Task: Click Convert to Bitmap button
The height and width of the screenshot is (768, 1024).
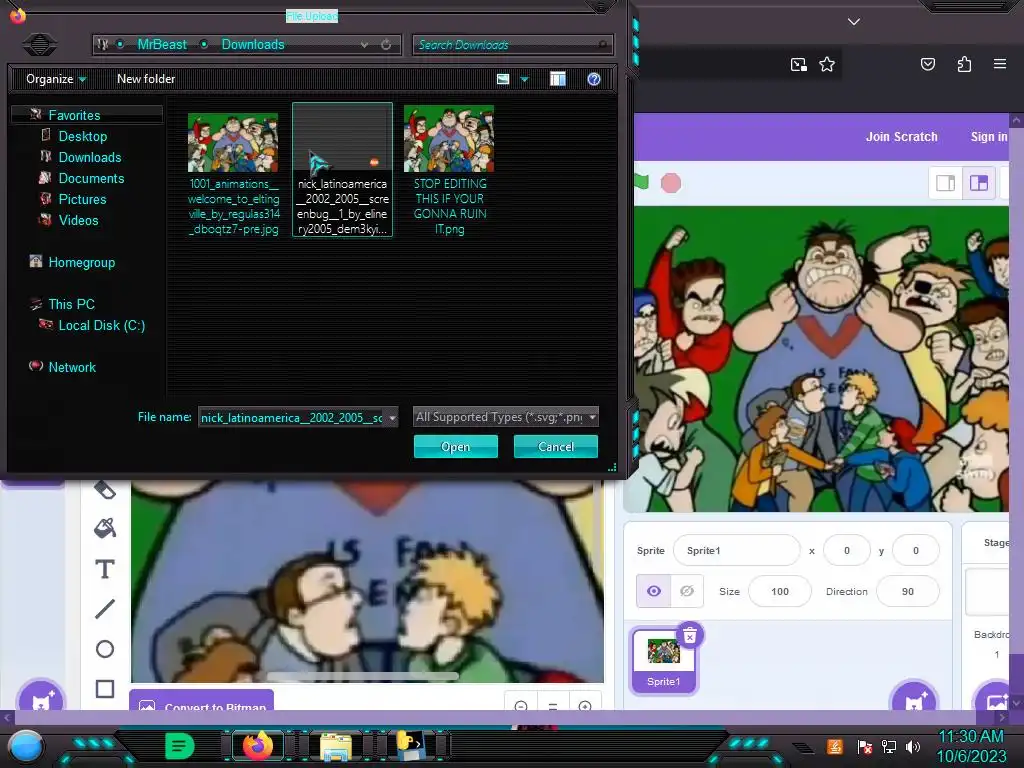Action: [x=202, y=700]
